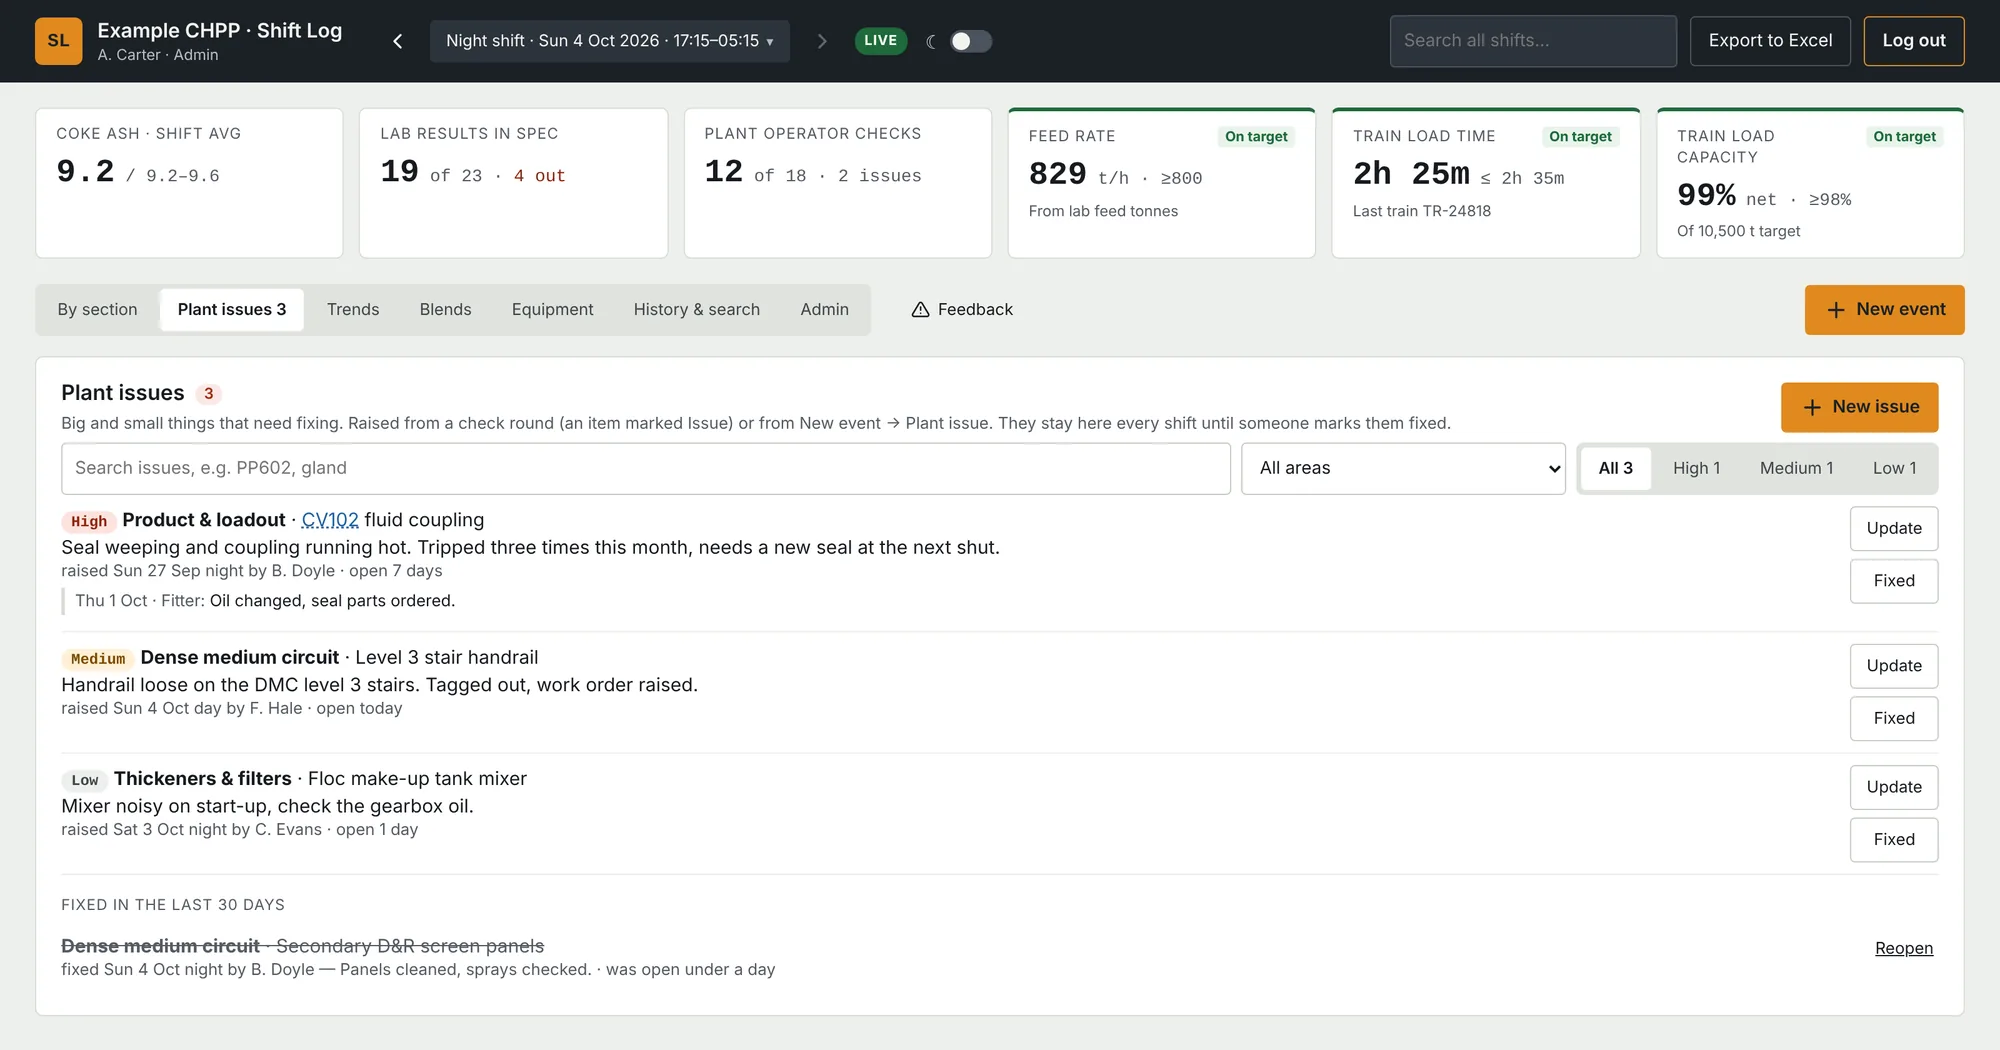Viewport: 2000px width, 1050px height.
Task: Filter issues by High 1
Action: point(1696,468)
